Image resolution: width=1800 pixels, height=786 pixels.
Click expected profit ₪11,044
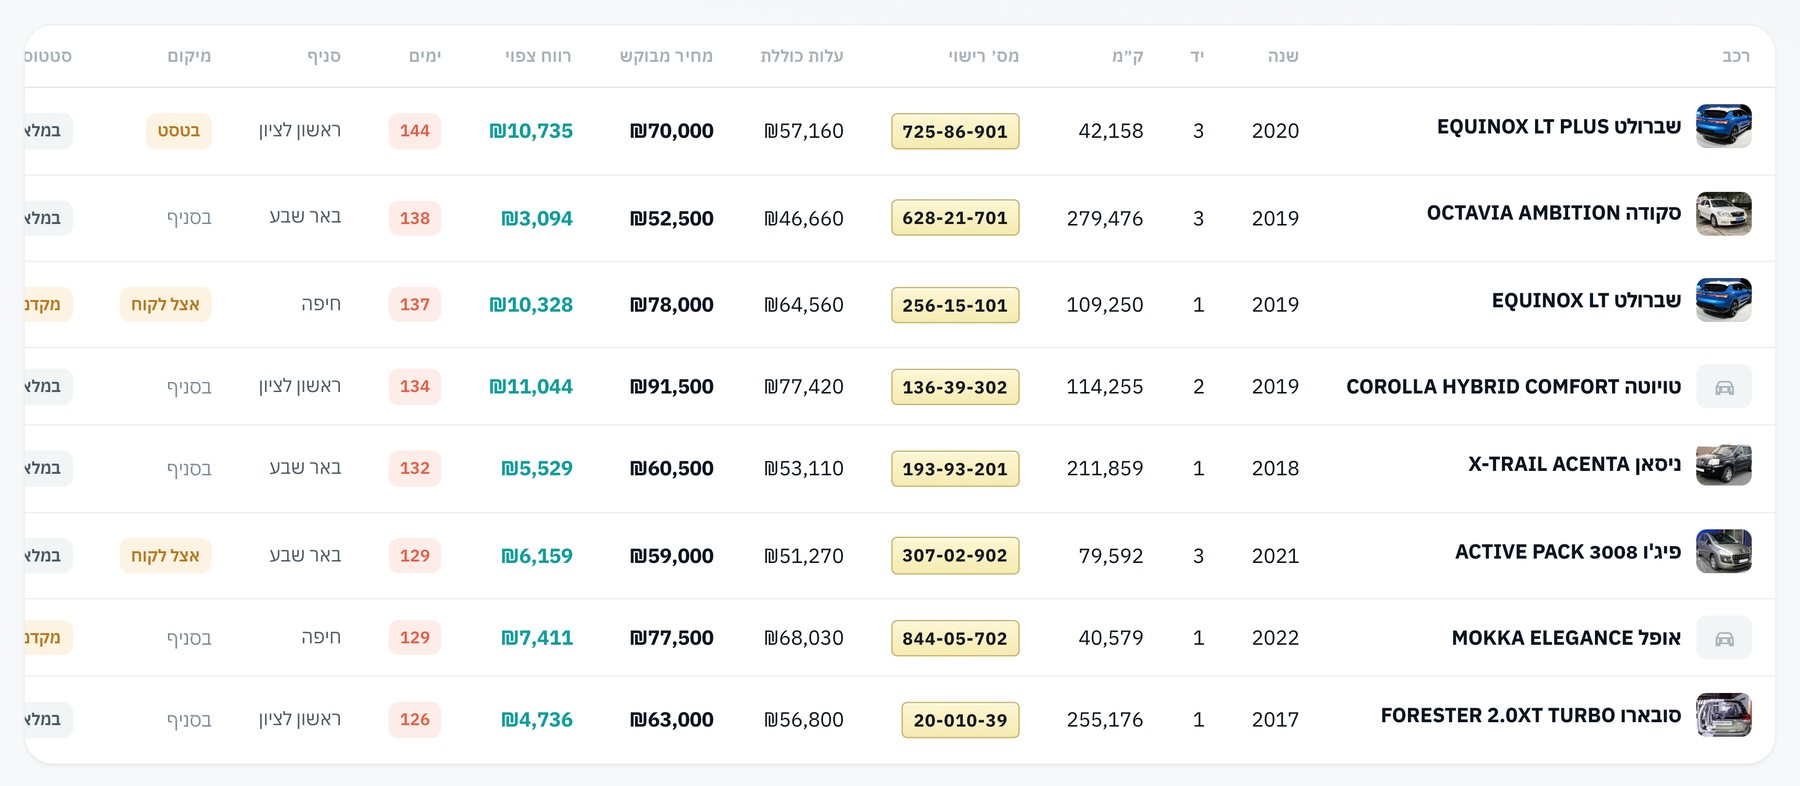point(531,387)
